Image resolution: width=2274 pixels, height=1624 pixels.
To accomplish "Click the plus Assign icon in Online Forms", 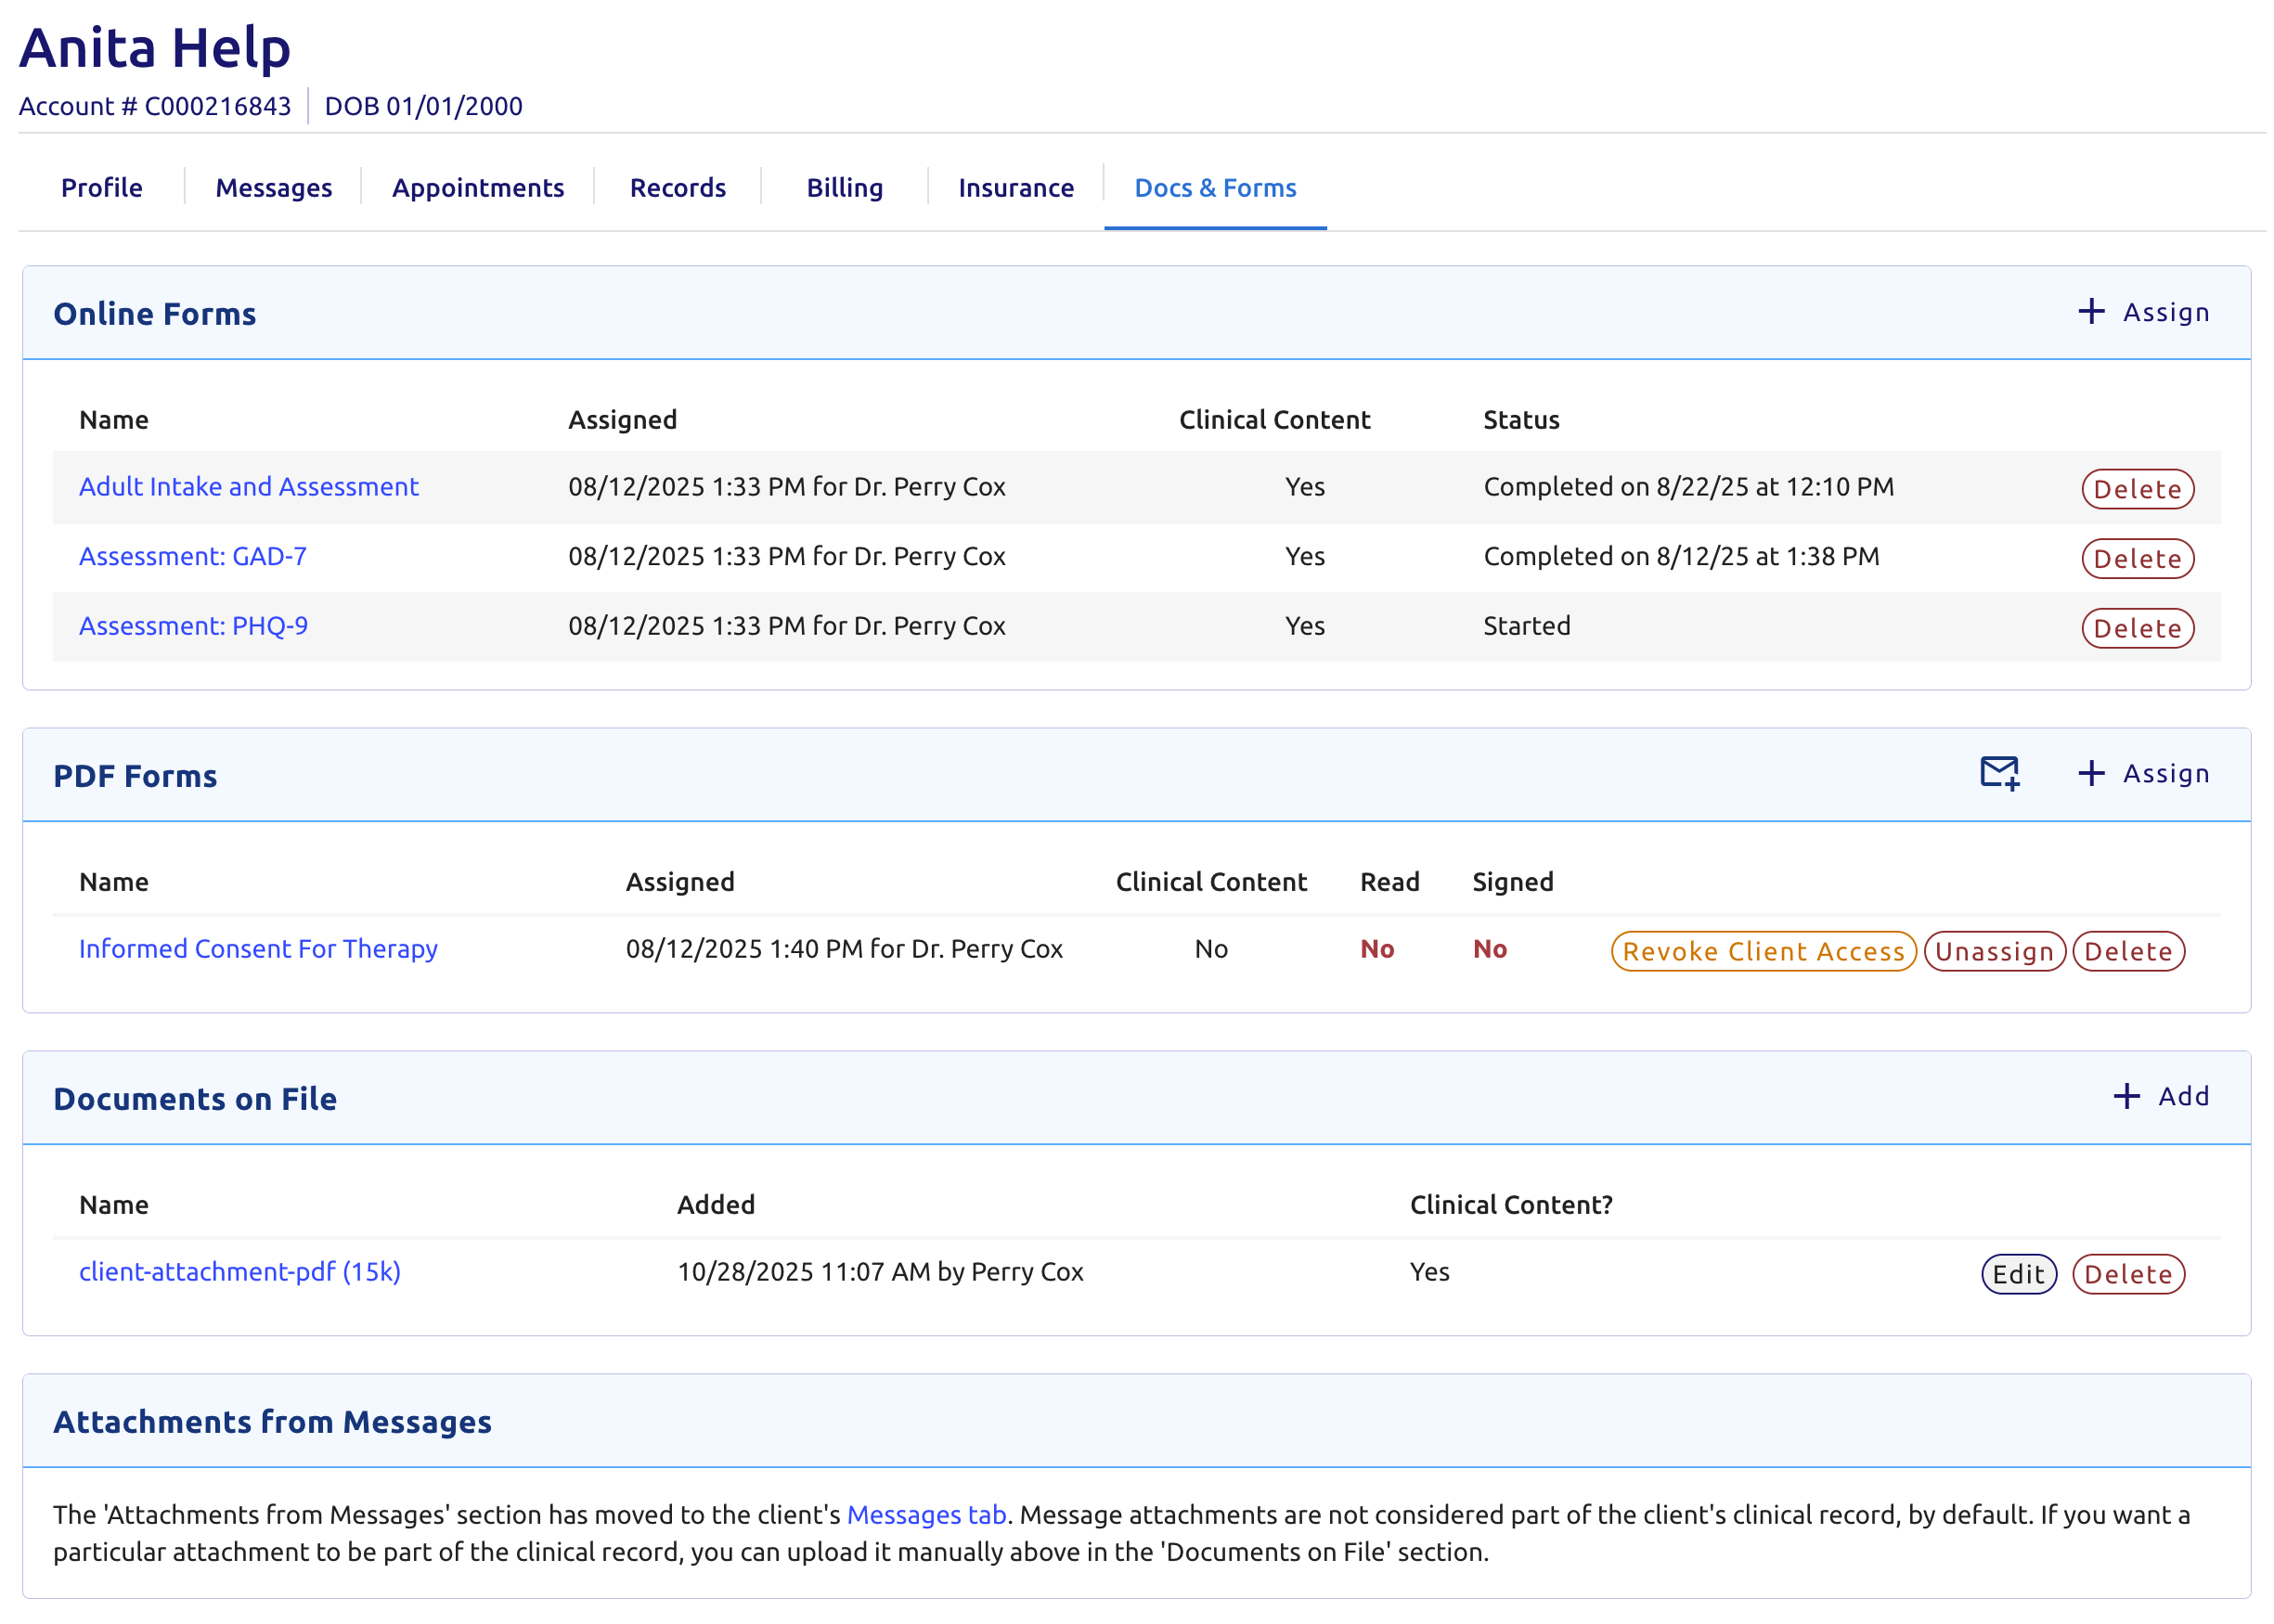I will point(2090,312).
